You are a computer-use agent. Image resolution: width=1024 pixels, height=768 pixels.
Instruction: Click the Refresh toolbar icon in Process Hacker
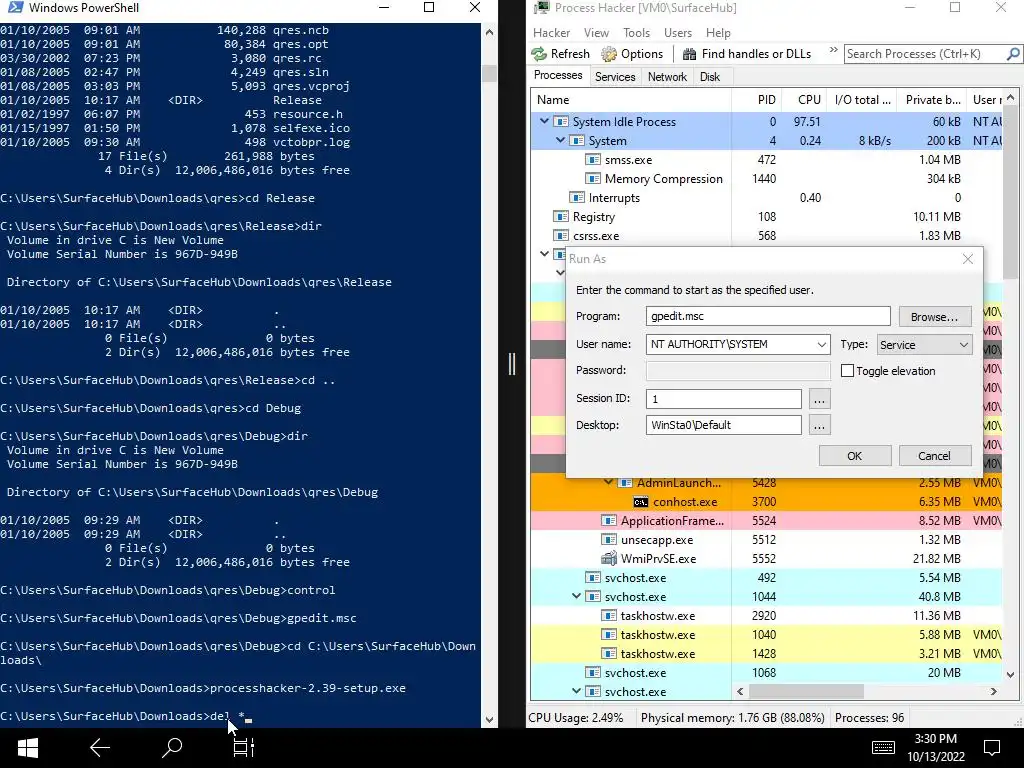click(539, 54)
